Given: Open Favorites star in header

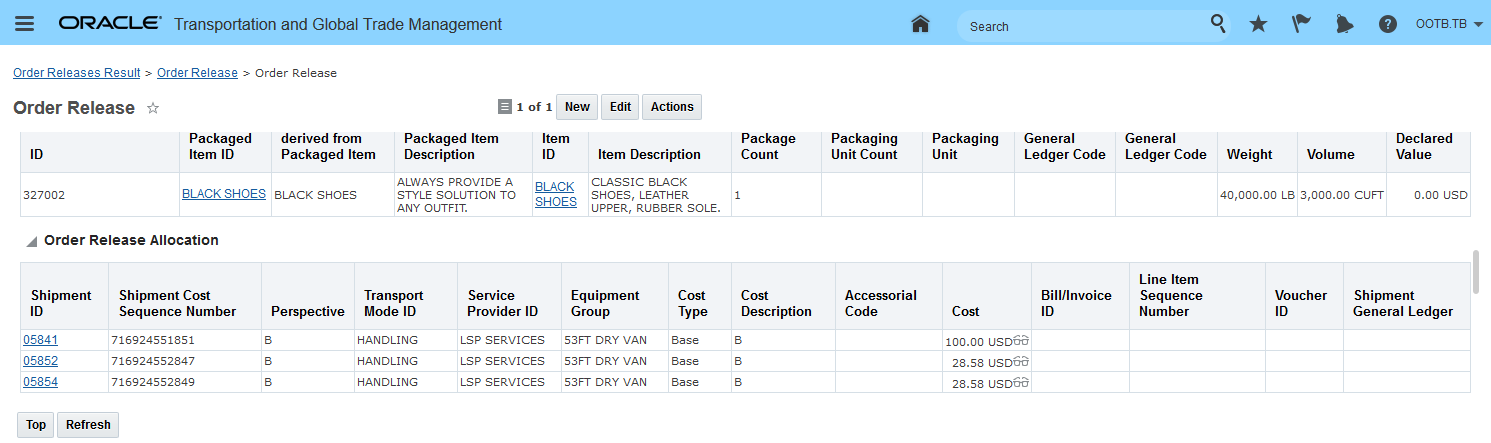Looking at the screenshot, I should click(1258, 24).
